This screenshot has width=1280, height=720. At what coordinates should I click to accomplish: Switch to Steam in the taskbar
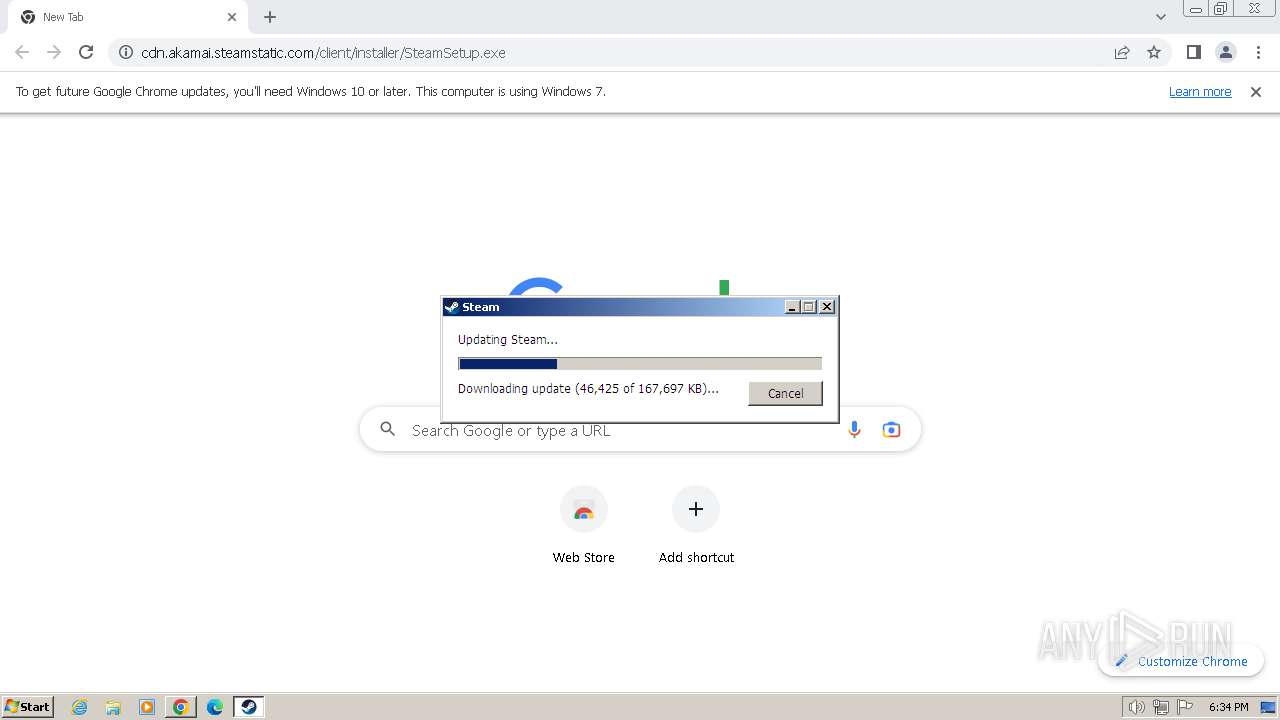click(249, 707)
